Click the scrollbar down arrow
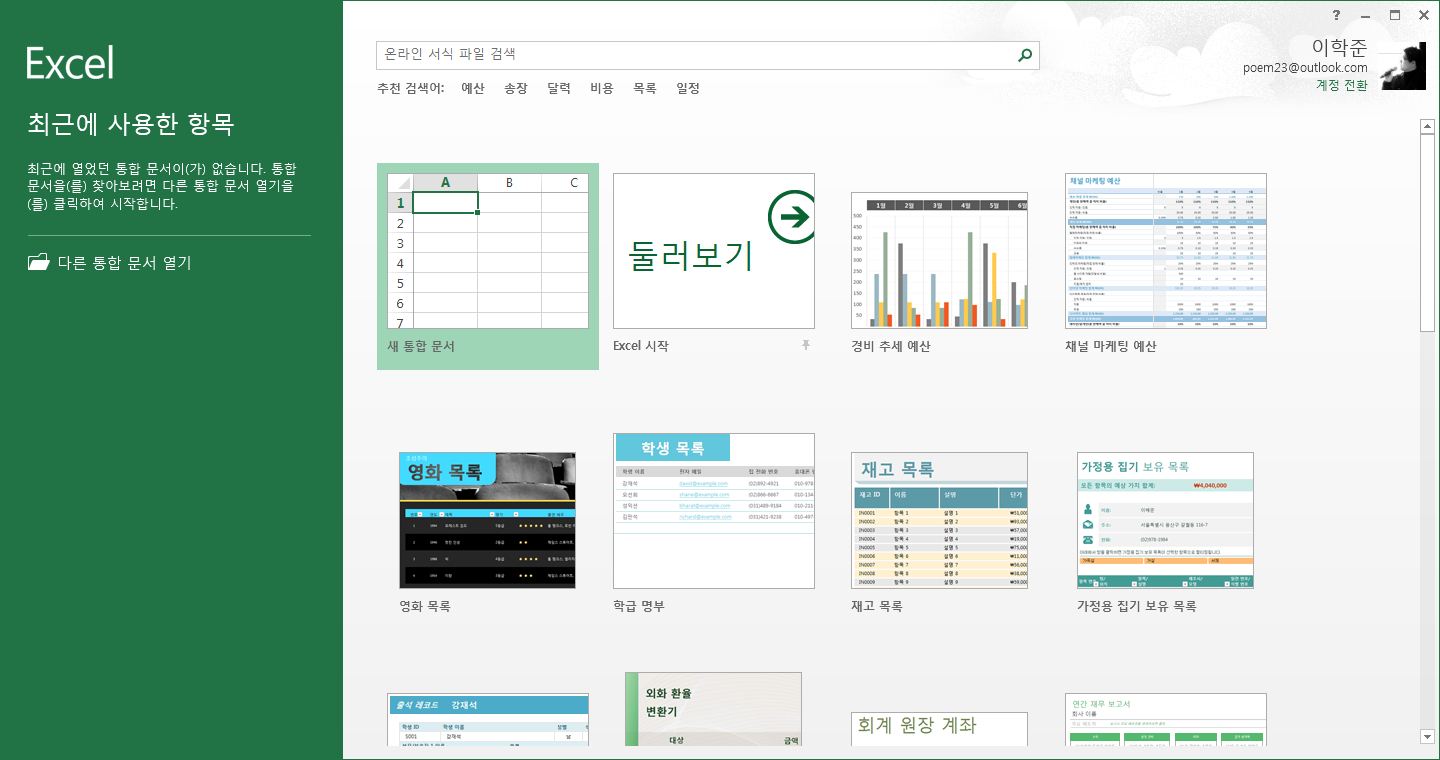This screenshot has width=1440, height=760. coord(1427,737)
